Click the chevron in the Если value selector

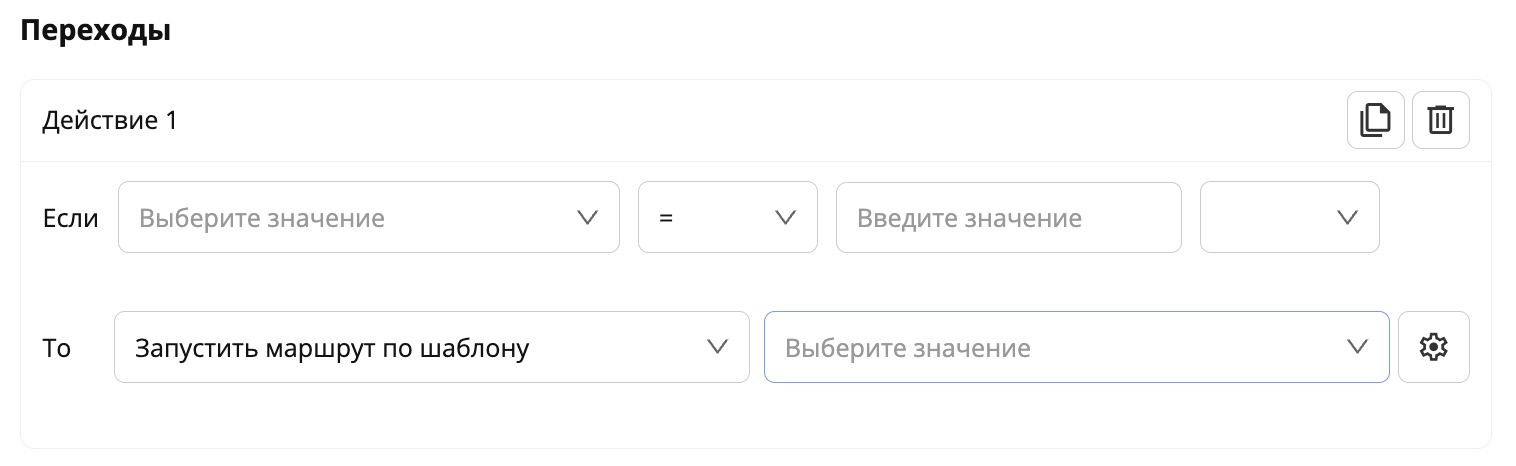(x=588, y=217)
